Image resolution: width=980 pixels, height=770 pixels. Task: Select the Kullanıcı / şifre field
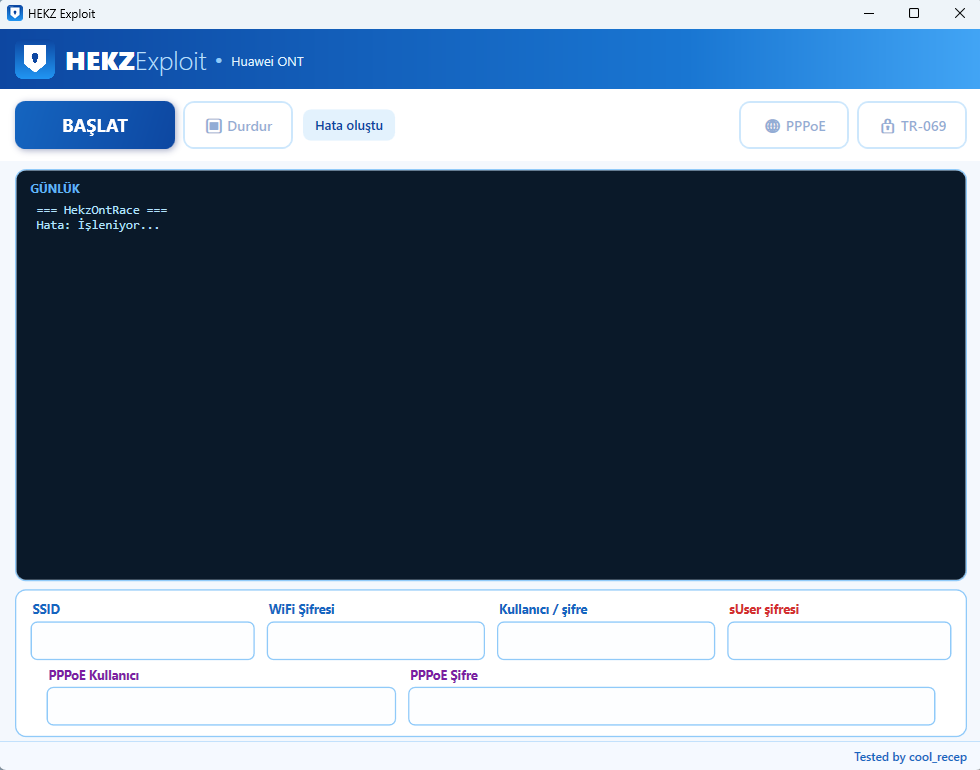606,641
